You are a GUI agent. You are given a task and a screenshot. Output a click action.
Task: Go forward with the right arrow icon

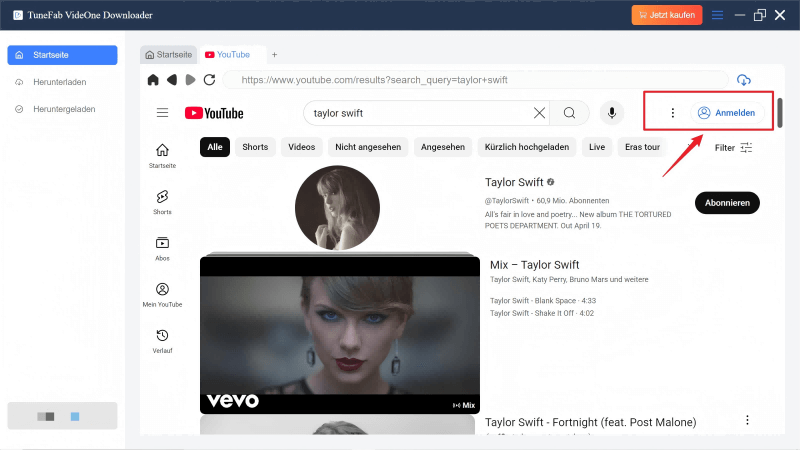[x=190, y=80]
